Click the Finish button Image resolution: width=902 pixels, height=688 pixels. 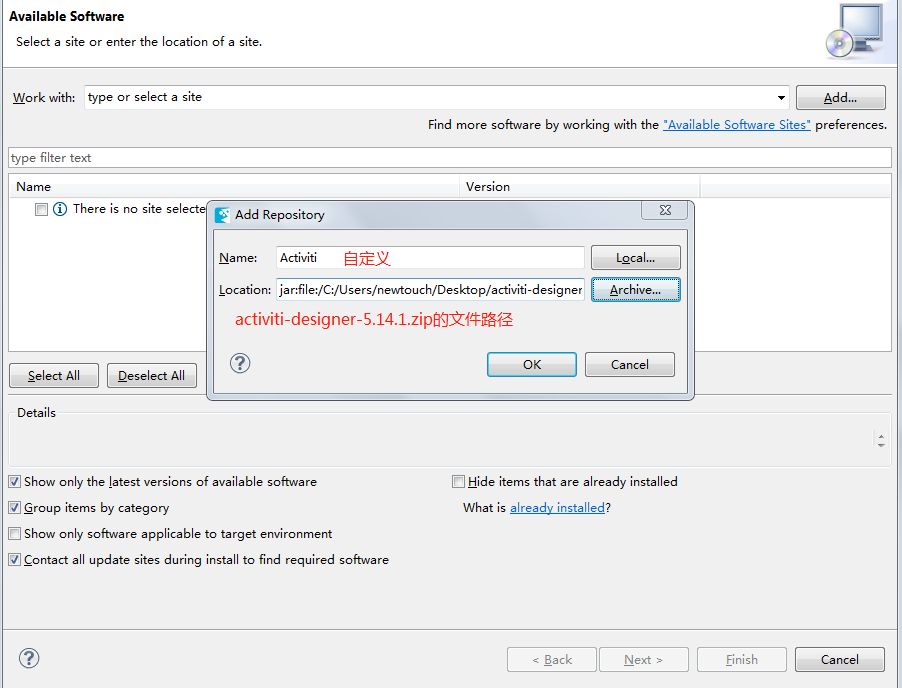742,660
